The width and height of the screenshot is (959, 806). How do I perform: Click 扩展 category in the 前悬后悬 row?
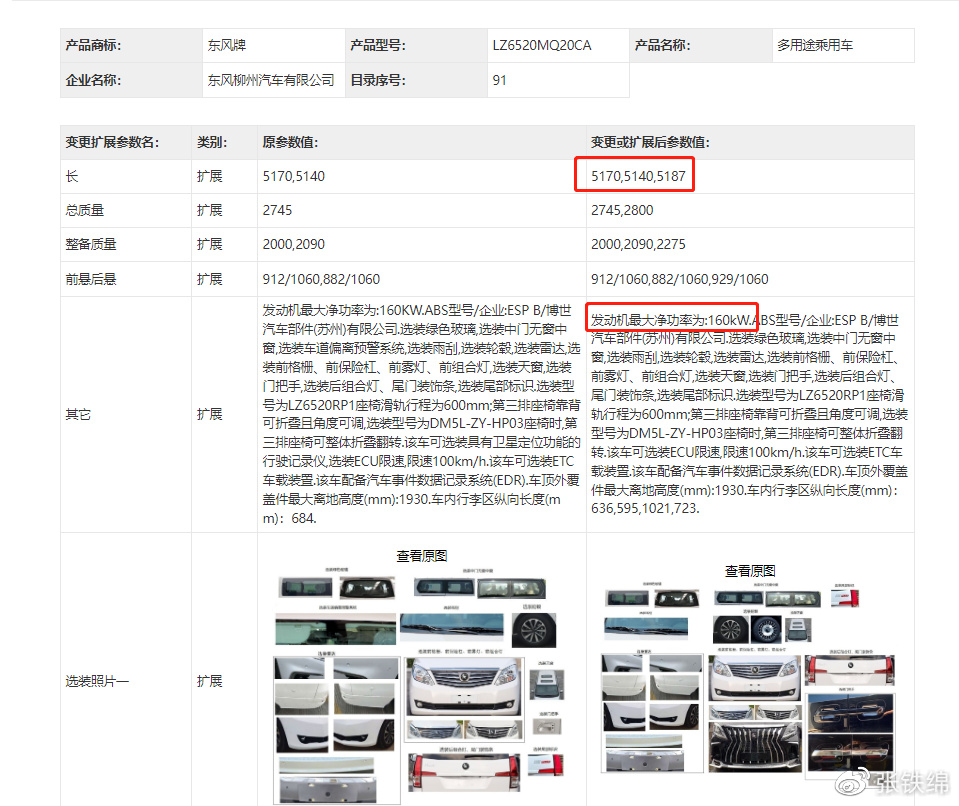point(209,279)
